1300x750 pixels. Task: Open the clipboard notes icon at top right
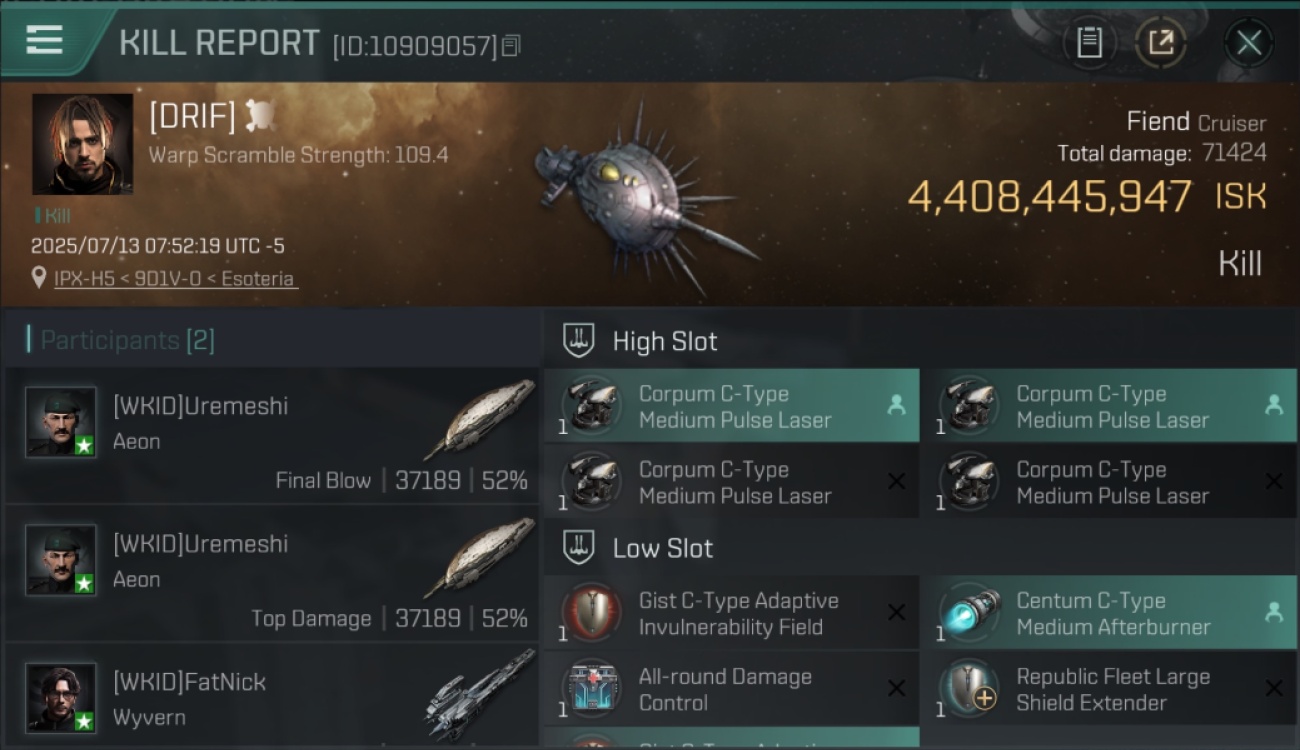(x=1089, y=43)
